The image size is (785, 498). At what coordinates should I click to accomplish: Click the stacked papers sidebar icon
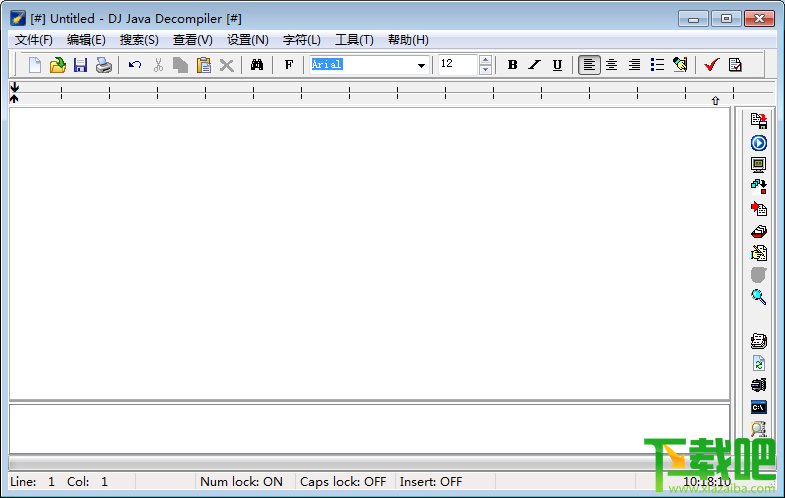coord(758,341)
